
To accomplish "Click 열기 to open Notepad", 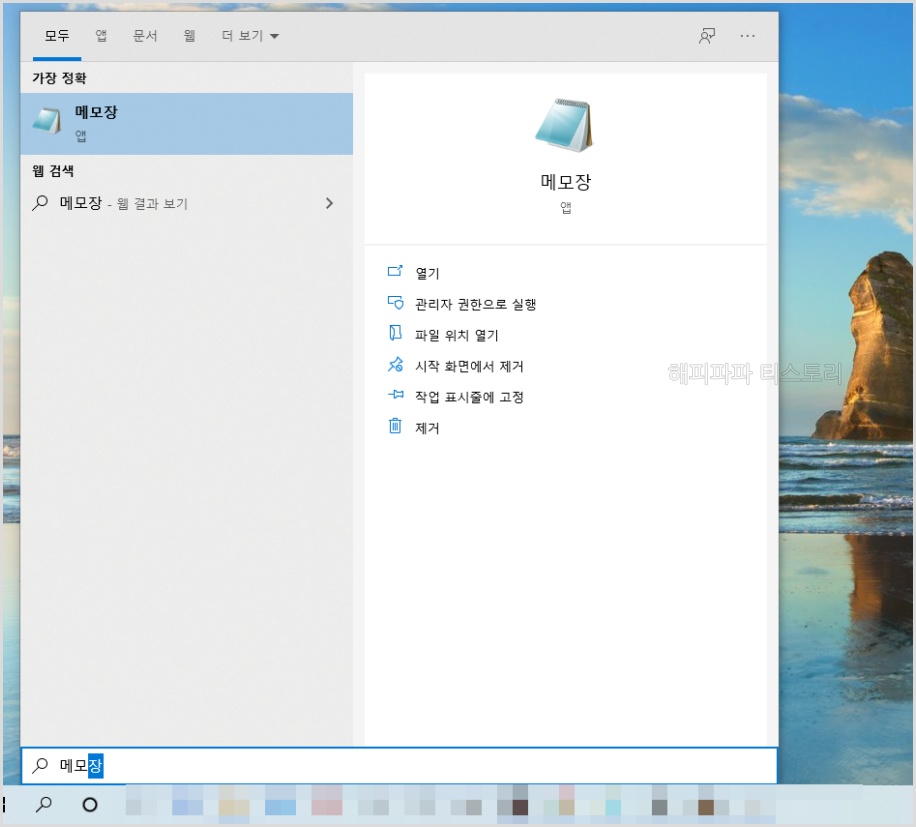I will pos(427,273).
